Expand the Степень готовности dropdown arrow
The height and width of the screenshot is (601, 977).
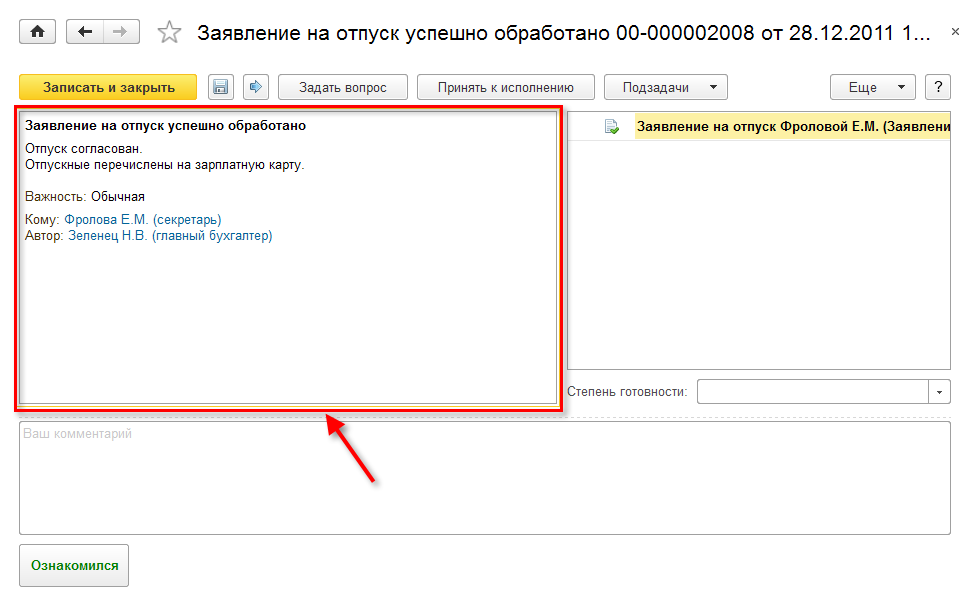coord(940,392)
